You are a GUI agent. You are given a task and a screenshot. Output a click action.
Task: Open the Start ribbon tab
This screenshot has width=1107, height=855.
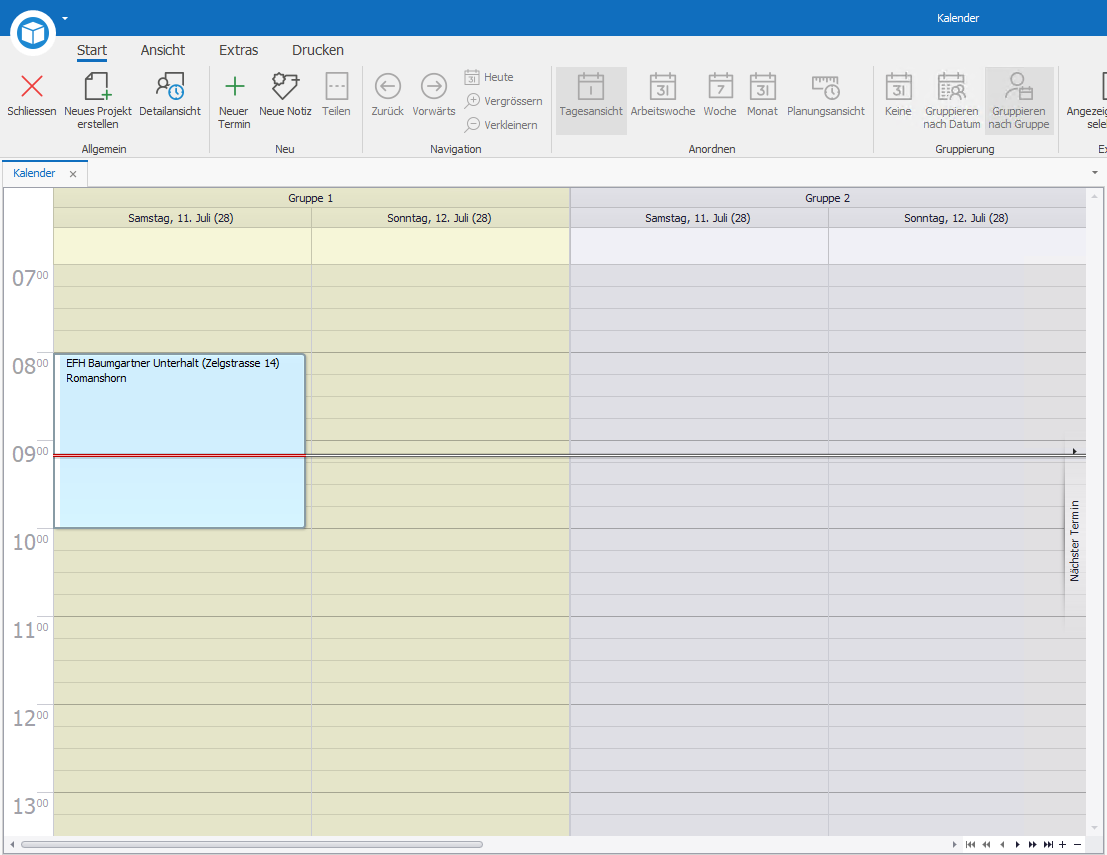click(92, 50)
